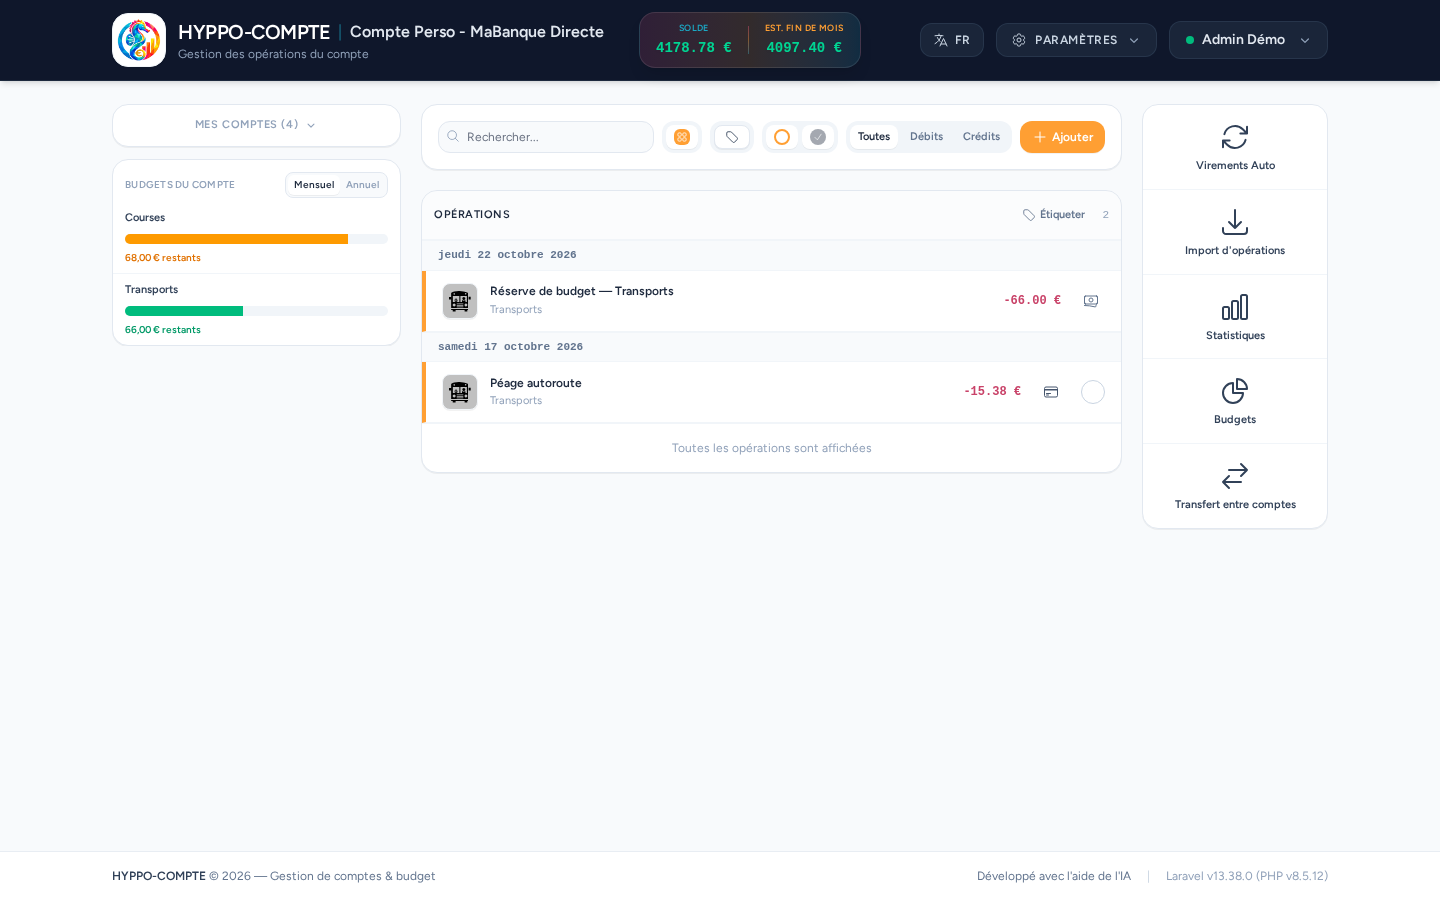Screen dimensions: 1440x900
Task: Open the Péage autoroute operation
Action: coord(771,392)
